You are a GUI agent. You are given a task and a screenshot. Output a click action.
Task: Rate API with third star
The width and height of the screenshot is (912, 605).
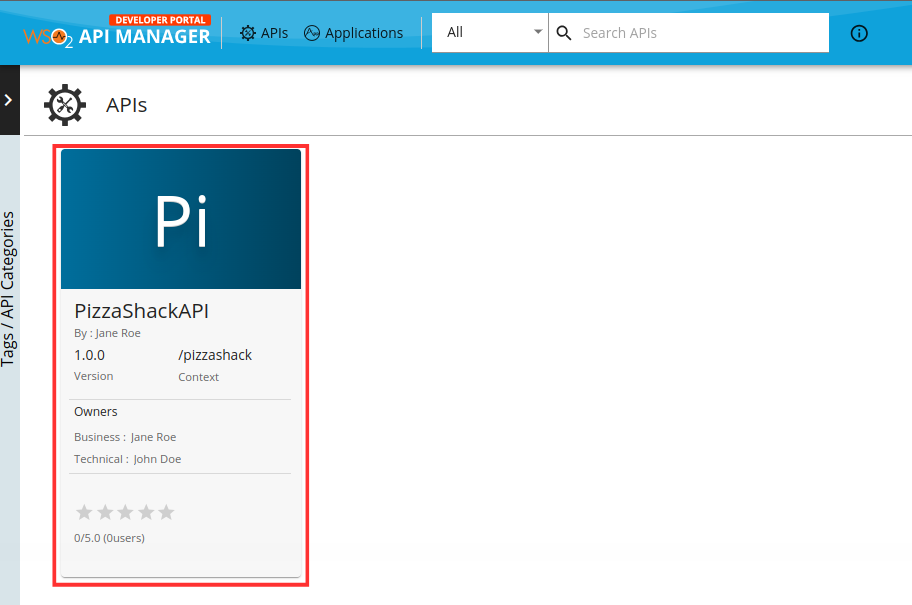pos(126,512)
